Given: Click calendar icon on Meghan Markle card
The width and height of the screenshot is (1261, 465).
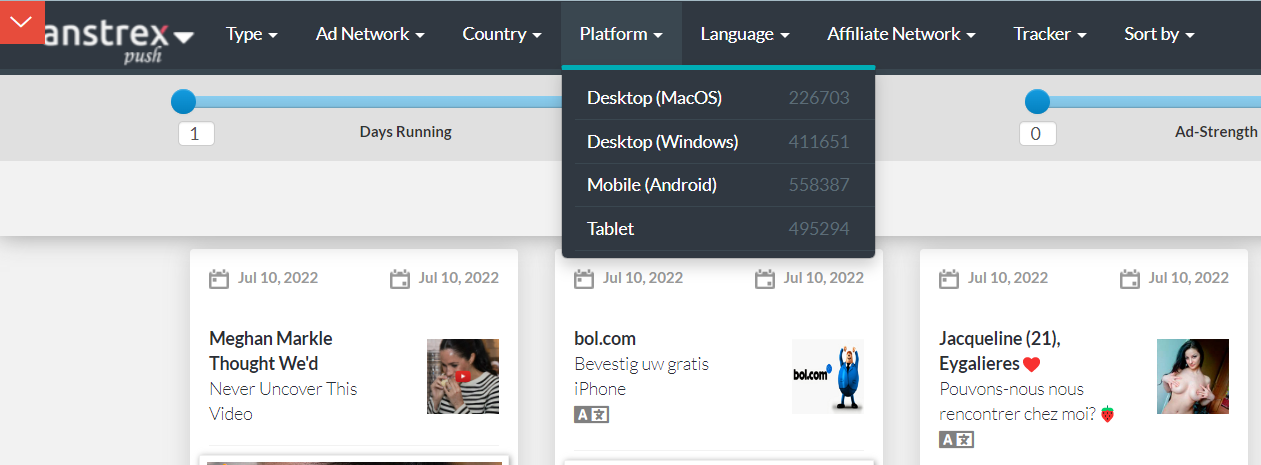Looking at the screenshot, I should [219, 278].
